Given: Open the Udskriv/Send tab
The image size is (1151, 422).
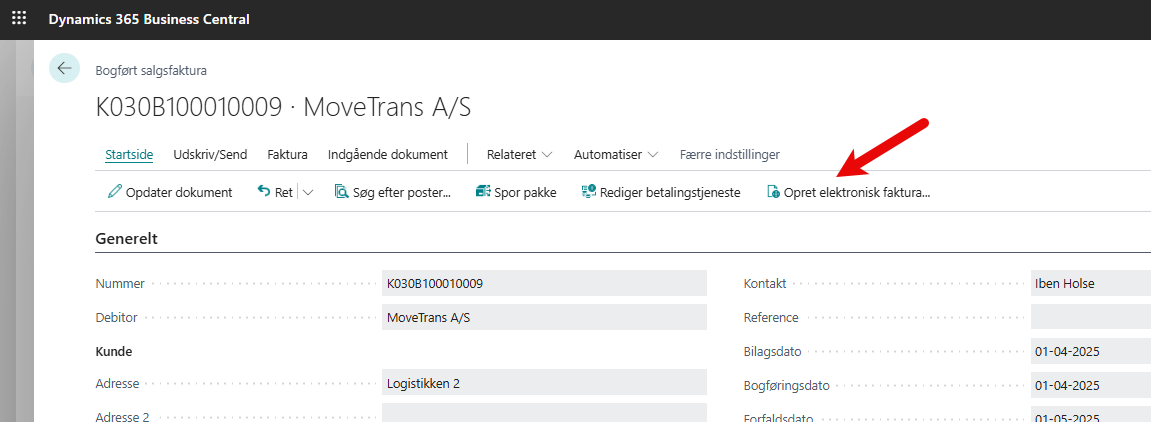Looking at the screenshot, I should pos(210,155).
